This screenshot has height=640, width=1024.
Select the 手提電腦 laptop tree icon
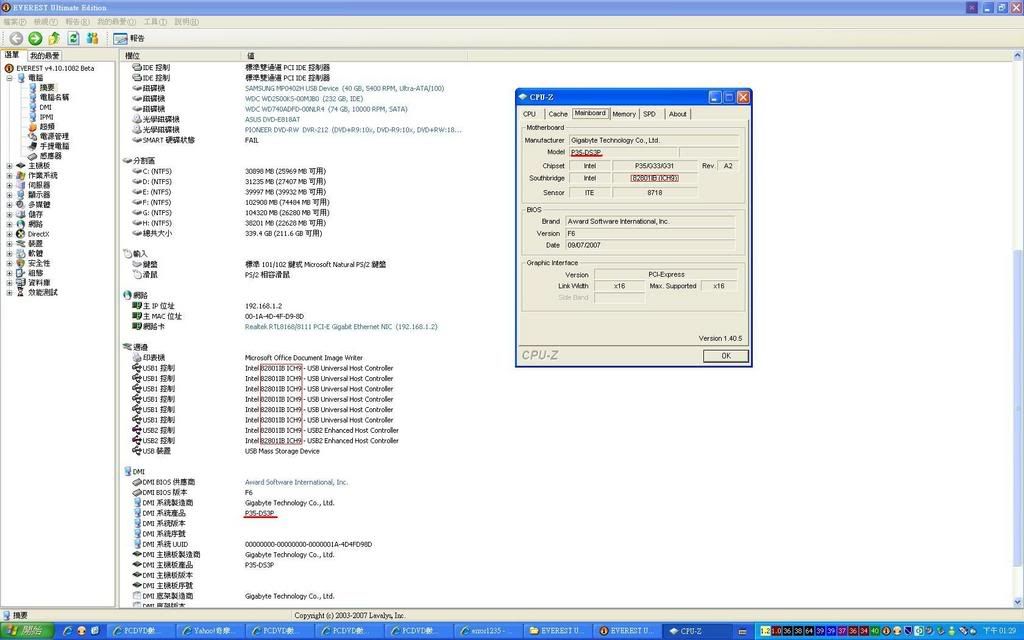pyautogui.click(x=32, y=146)
